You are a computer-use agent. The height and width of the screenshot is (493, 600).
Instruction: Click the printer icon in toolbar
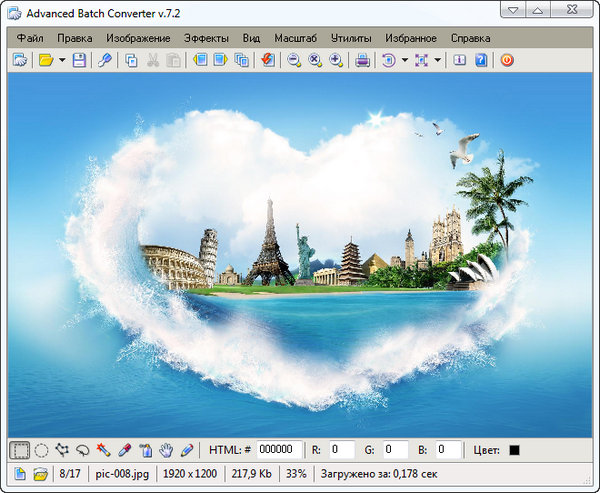(x=363, y=60)
